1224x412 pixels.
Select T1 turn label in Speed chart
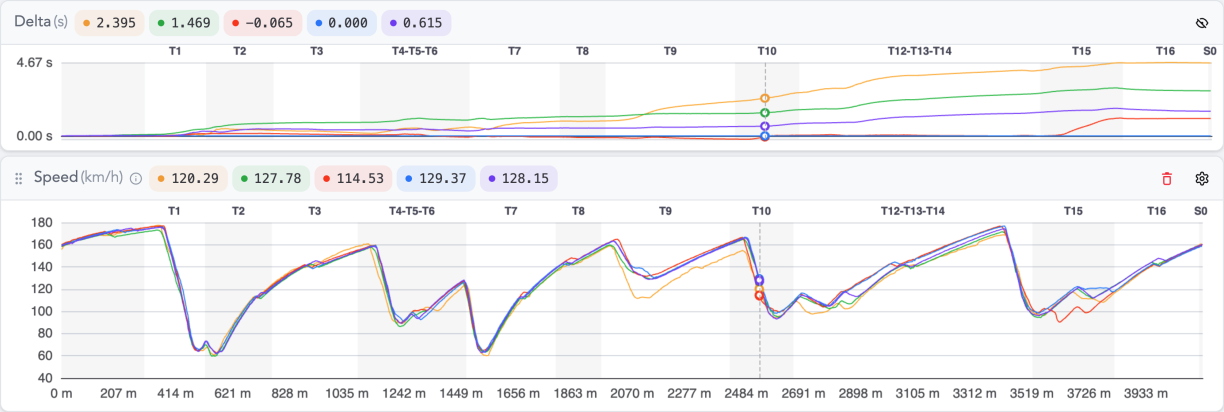tap(174, 211)
